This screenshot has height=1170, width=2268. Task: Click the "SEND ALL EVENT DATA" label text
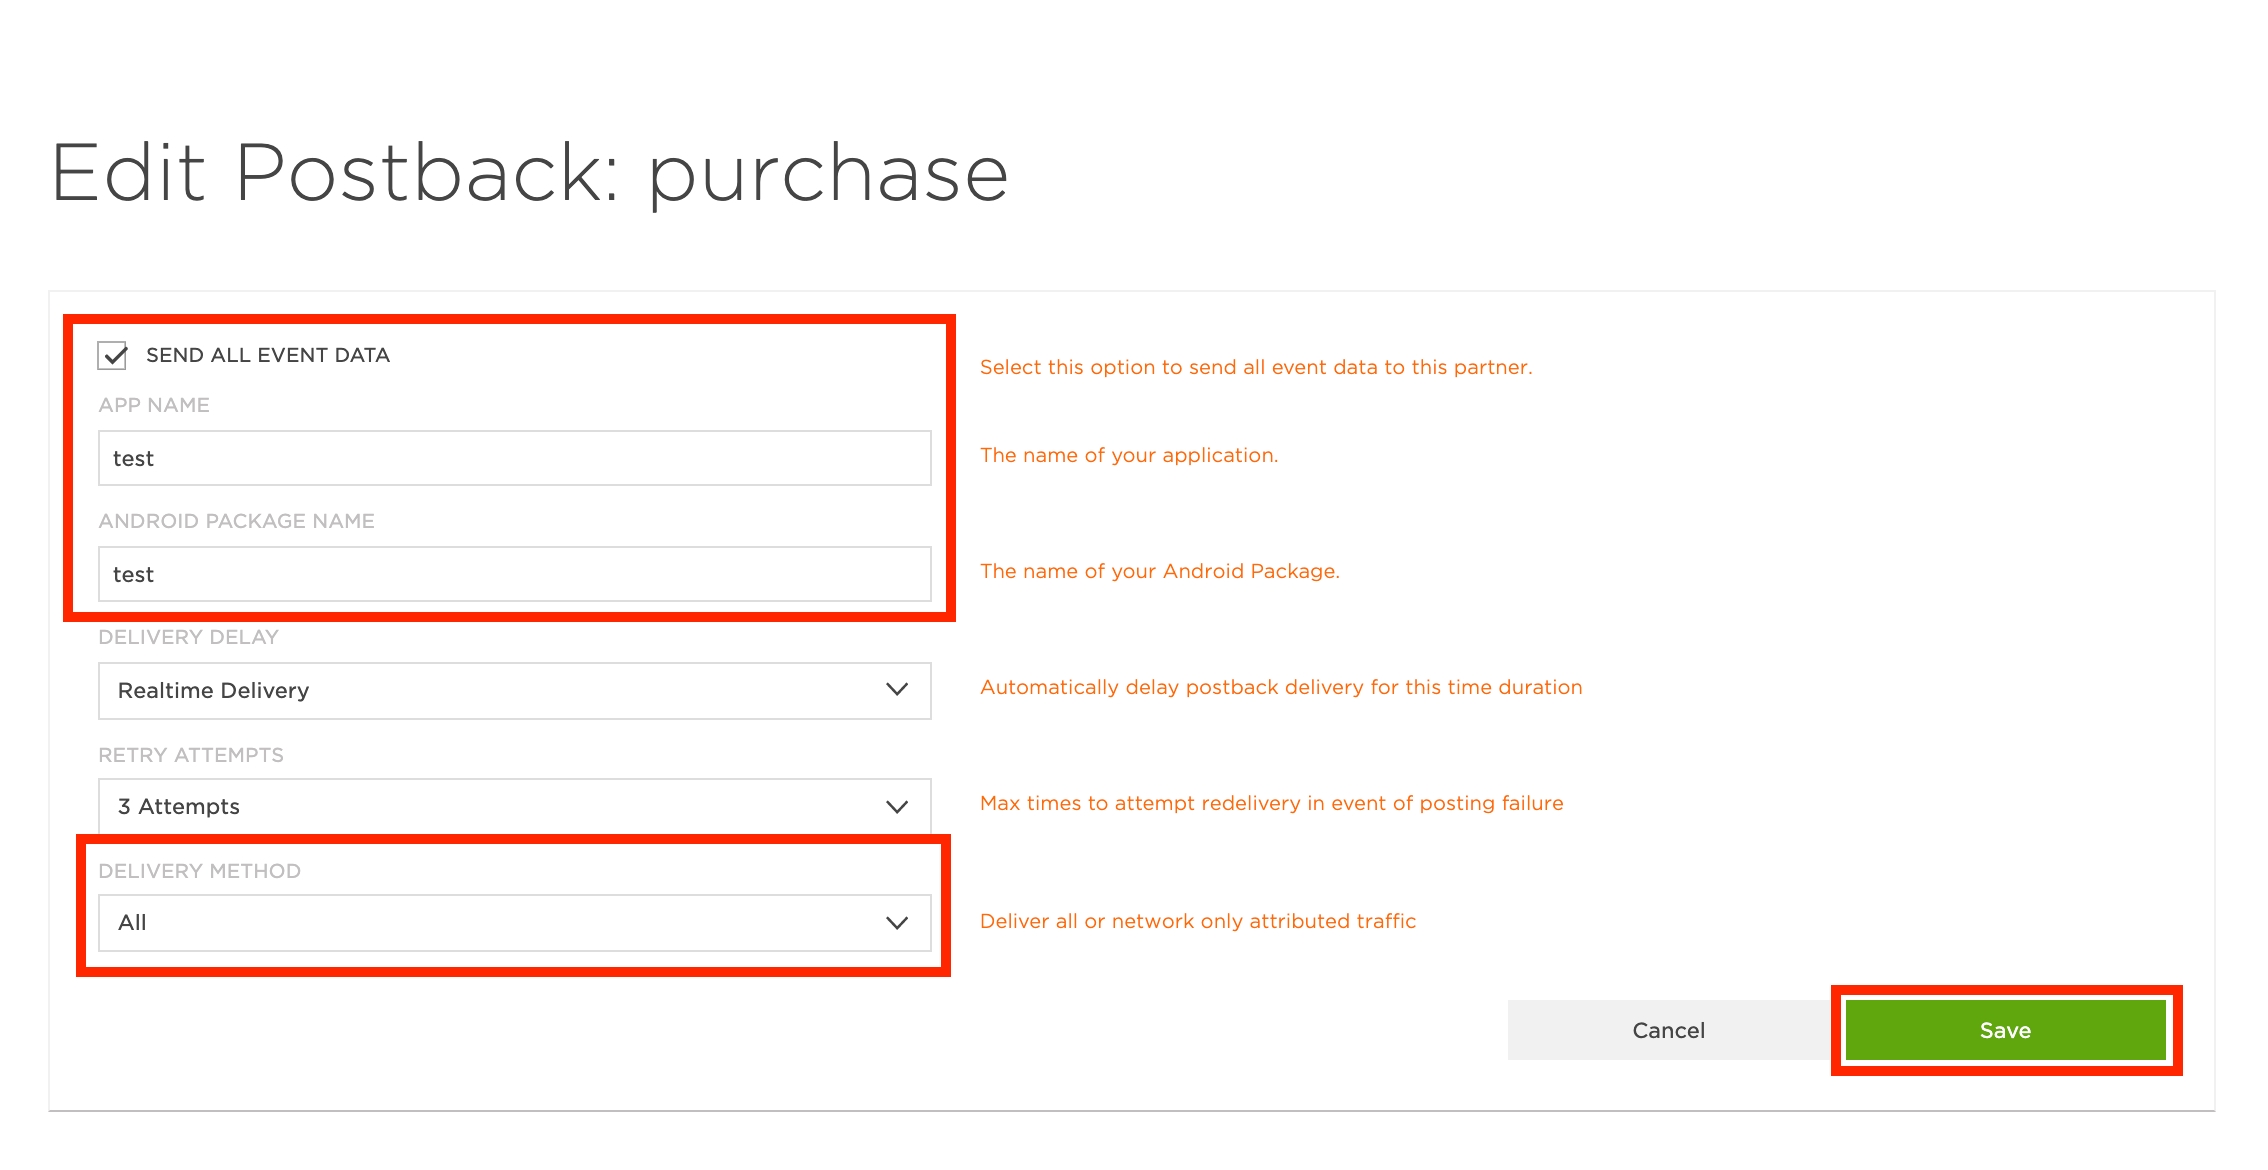click(x=268, y=355)
